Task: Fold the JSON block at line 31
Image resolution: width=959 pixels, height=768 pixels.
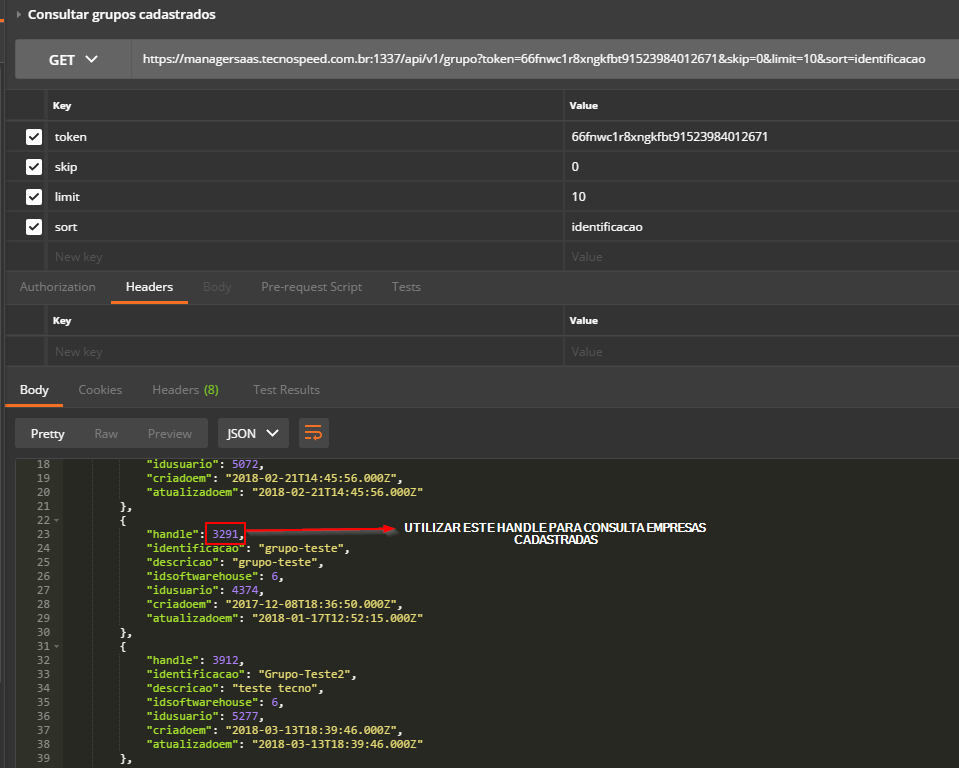Action: 57,647
